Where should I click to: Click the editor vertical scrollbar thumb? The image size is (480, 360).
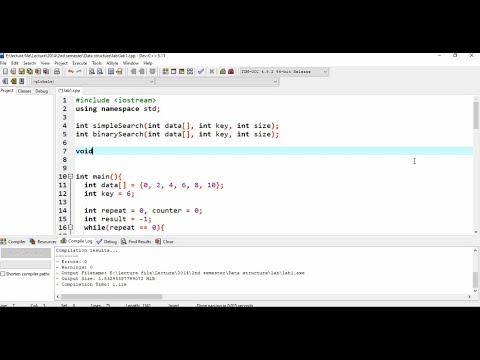click(476, 115)
